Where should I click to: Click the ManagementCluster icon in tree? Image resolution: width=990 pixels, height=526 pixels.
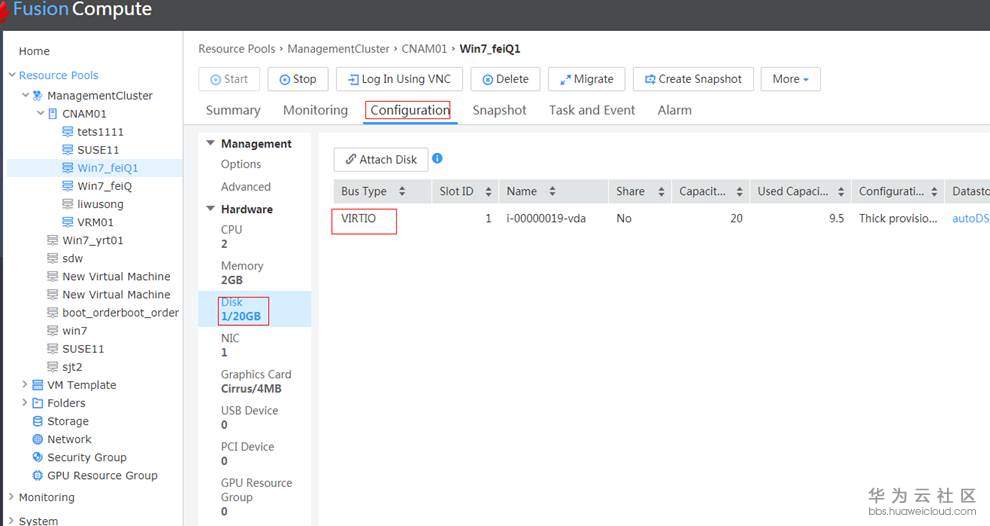pyautogui.click(x=38, y=96)
